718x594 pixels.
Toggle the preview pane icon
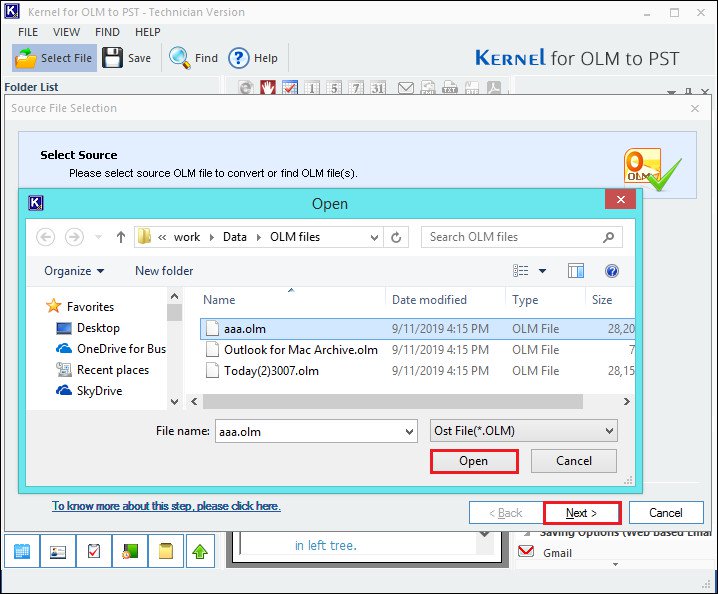click(576, 271)
